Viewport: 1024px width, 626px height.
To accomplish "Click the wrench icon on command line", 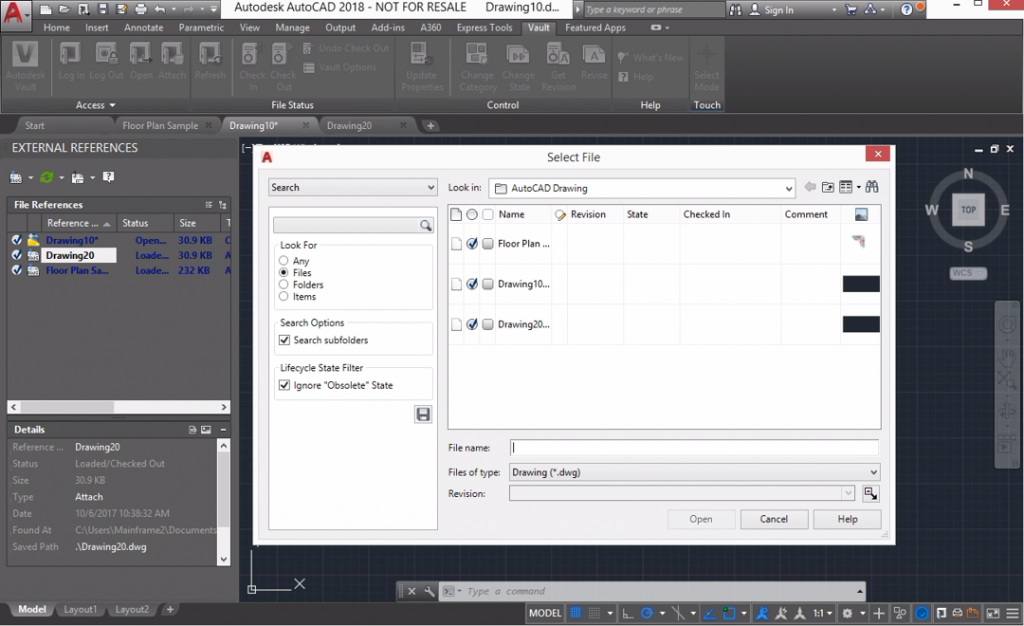I will coord(429,591).
